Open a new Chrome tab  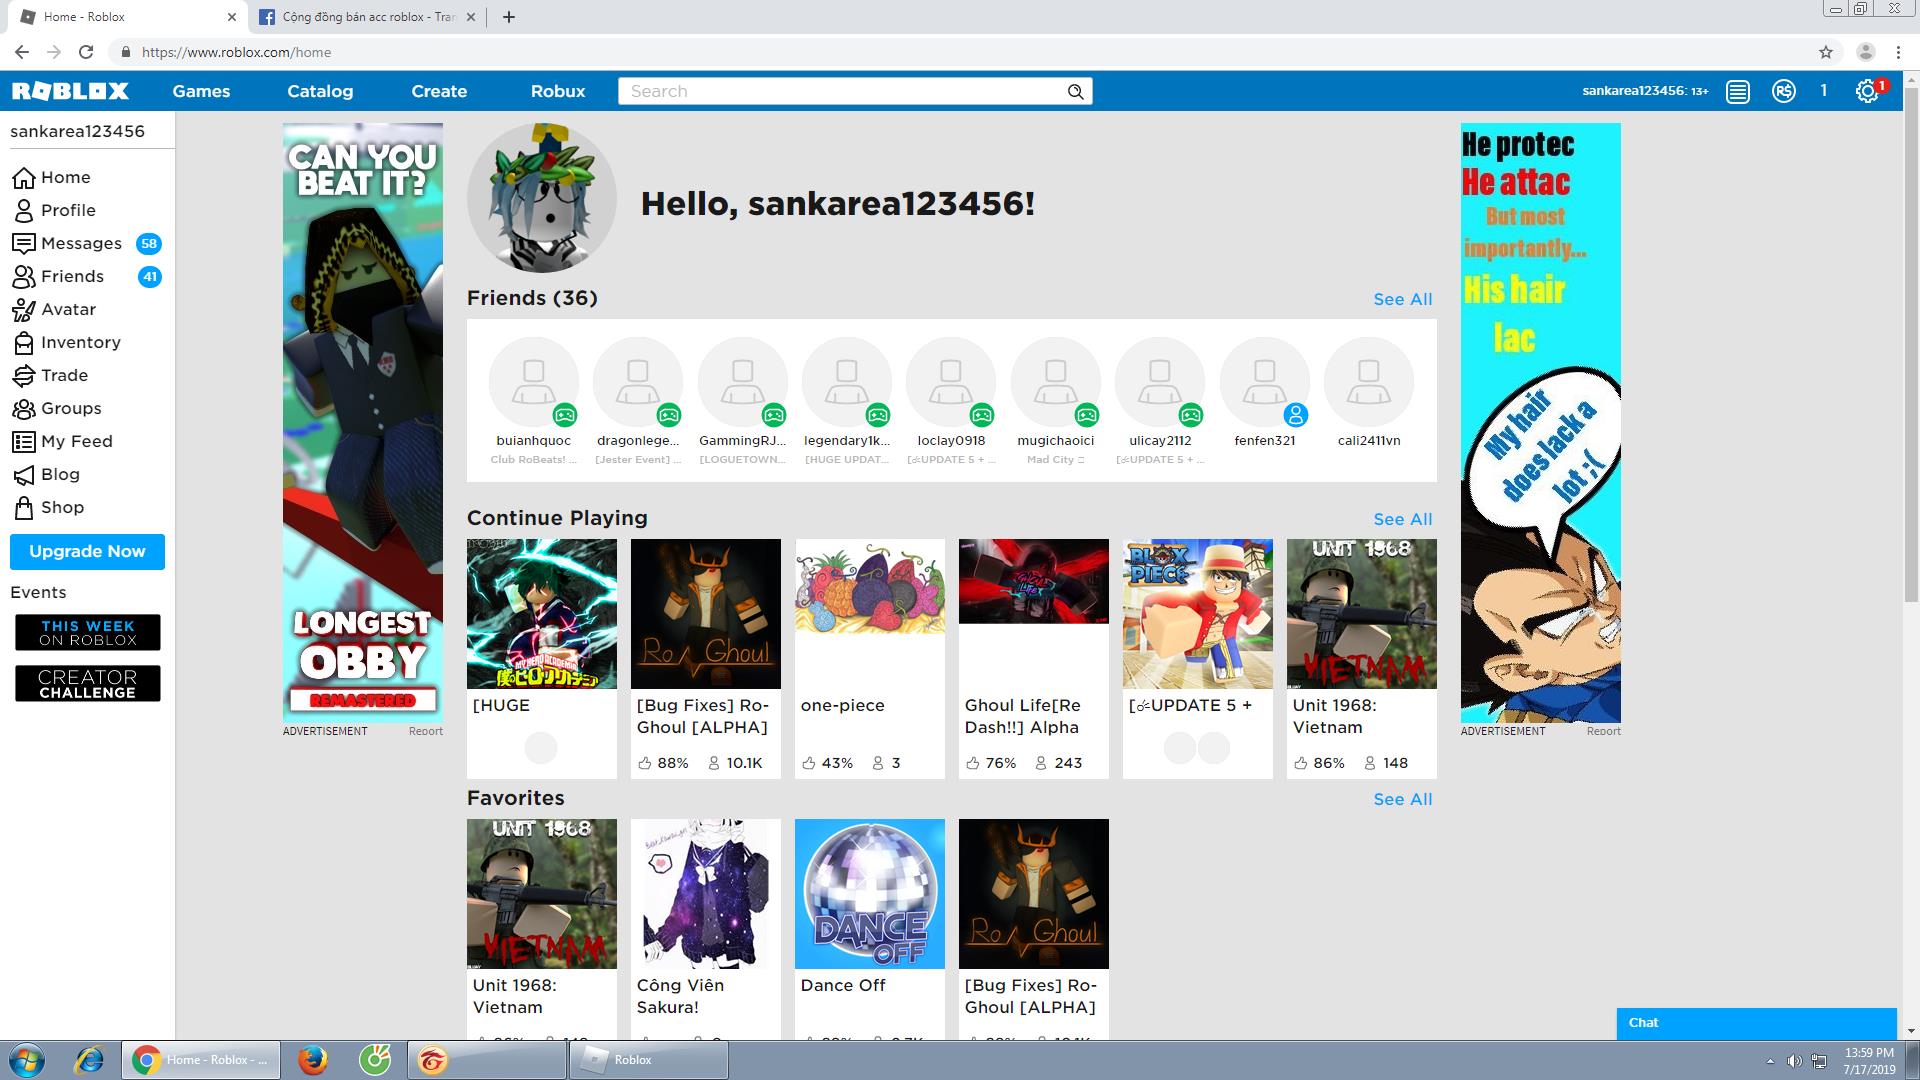[508, 17]
